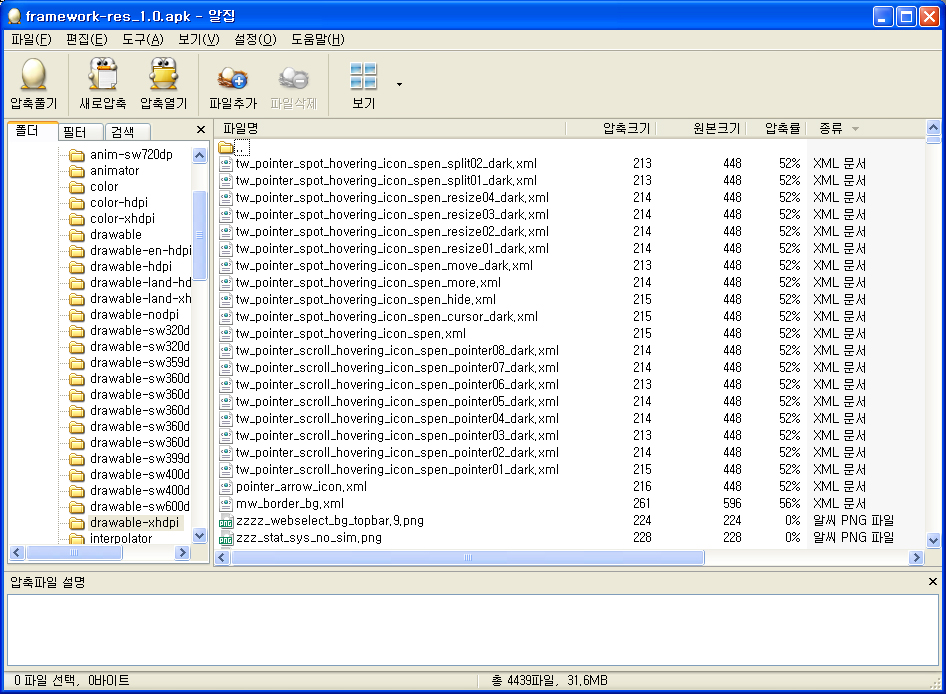Screen dimensions: 946x694
Task: Close the folder side panel
Action: pyautogui.click(x=200, y=130)
